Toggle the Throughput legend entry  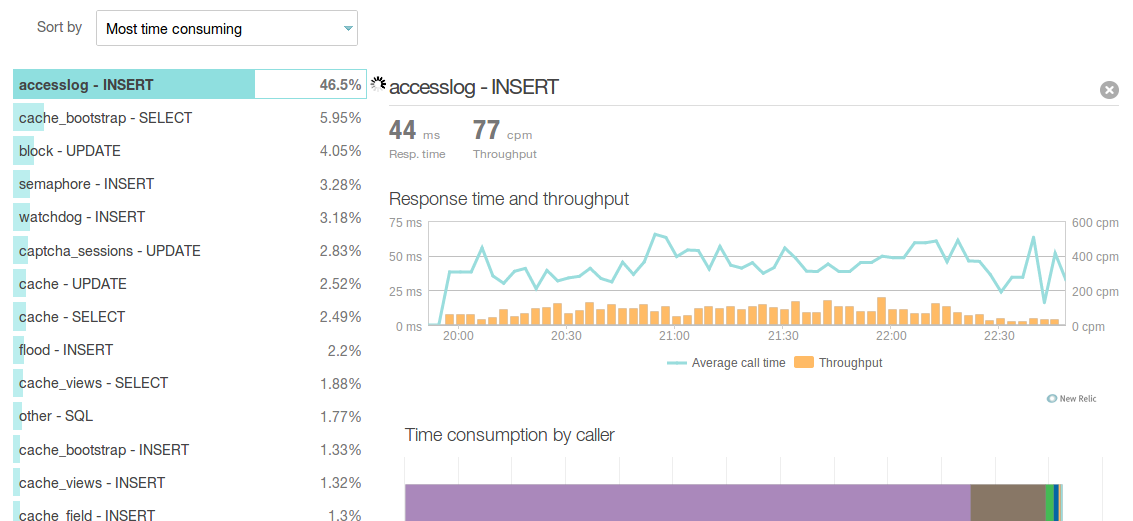tap(838, 363)
